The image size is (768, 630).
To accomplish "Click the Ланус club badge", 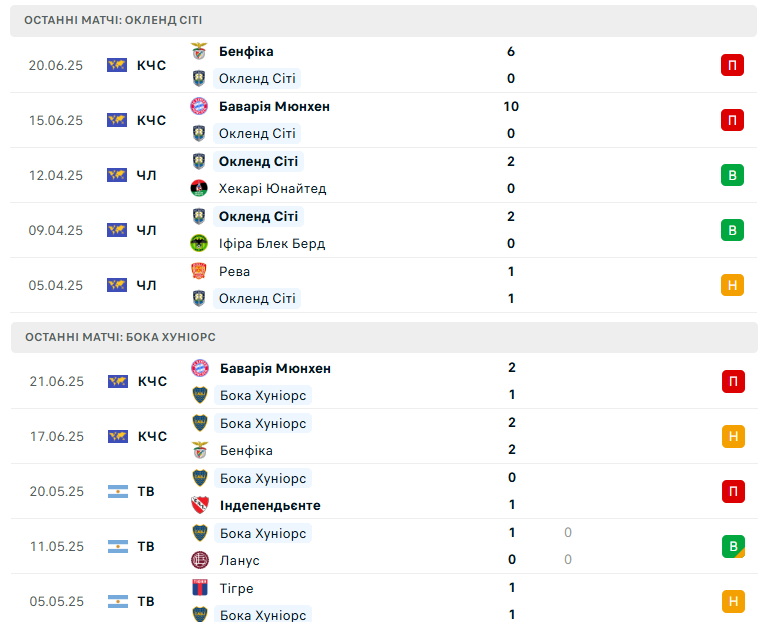I will (x=200, y=560).
